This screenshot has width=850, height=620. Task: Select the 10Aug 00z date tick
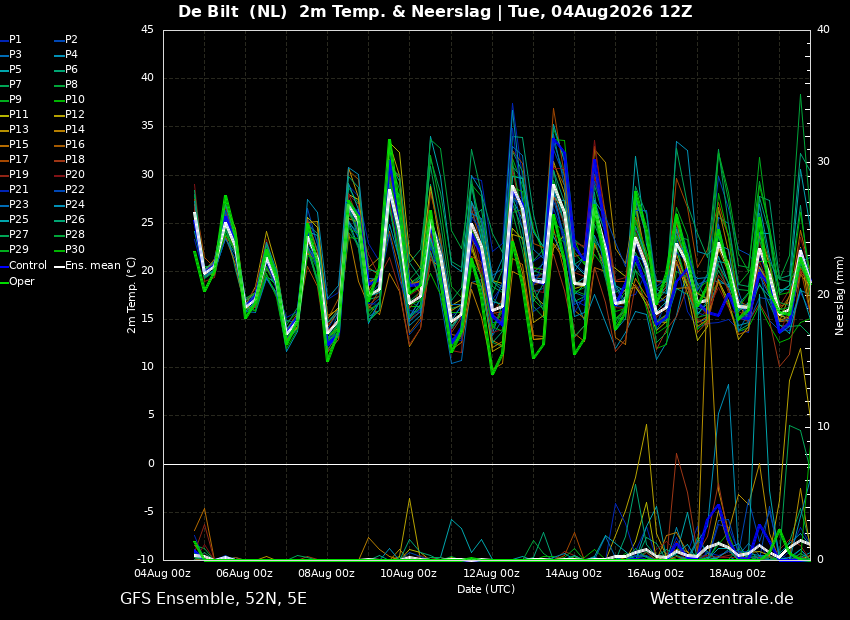[x=408, y=573]
